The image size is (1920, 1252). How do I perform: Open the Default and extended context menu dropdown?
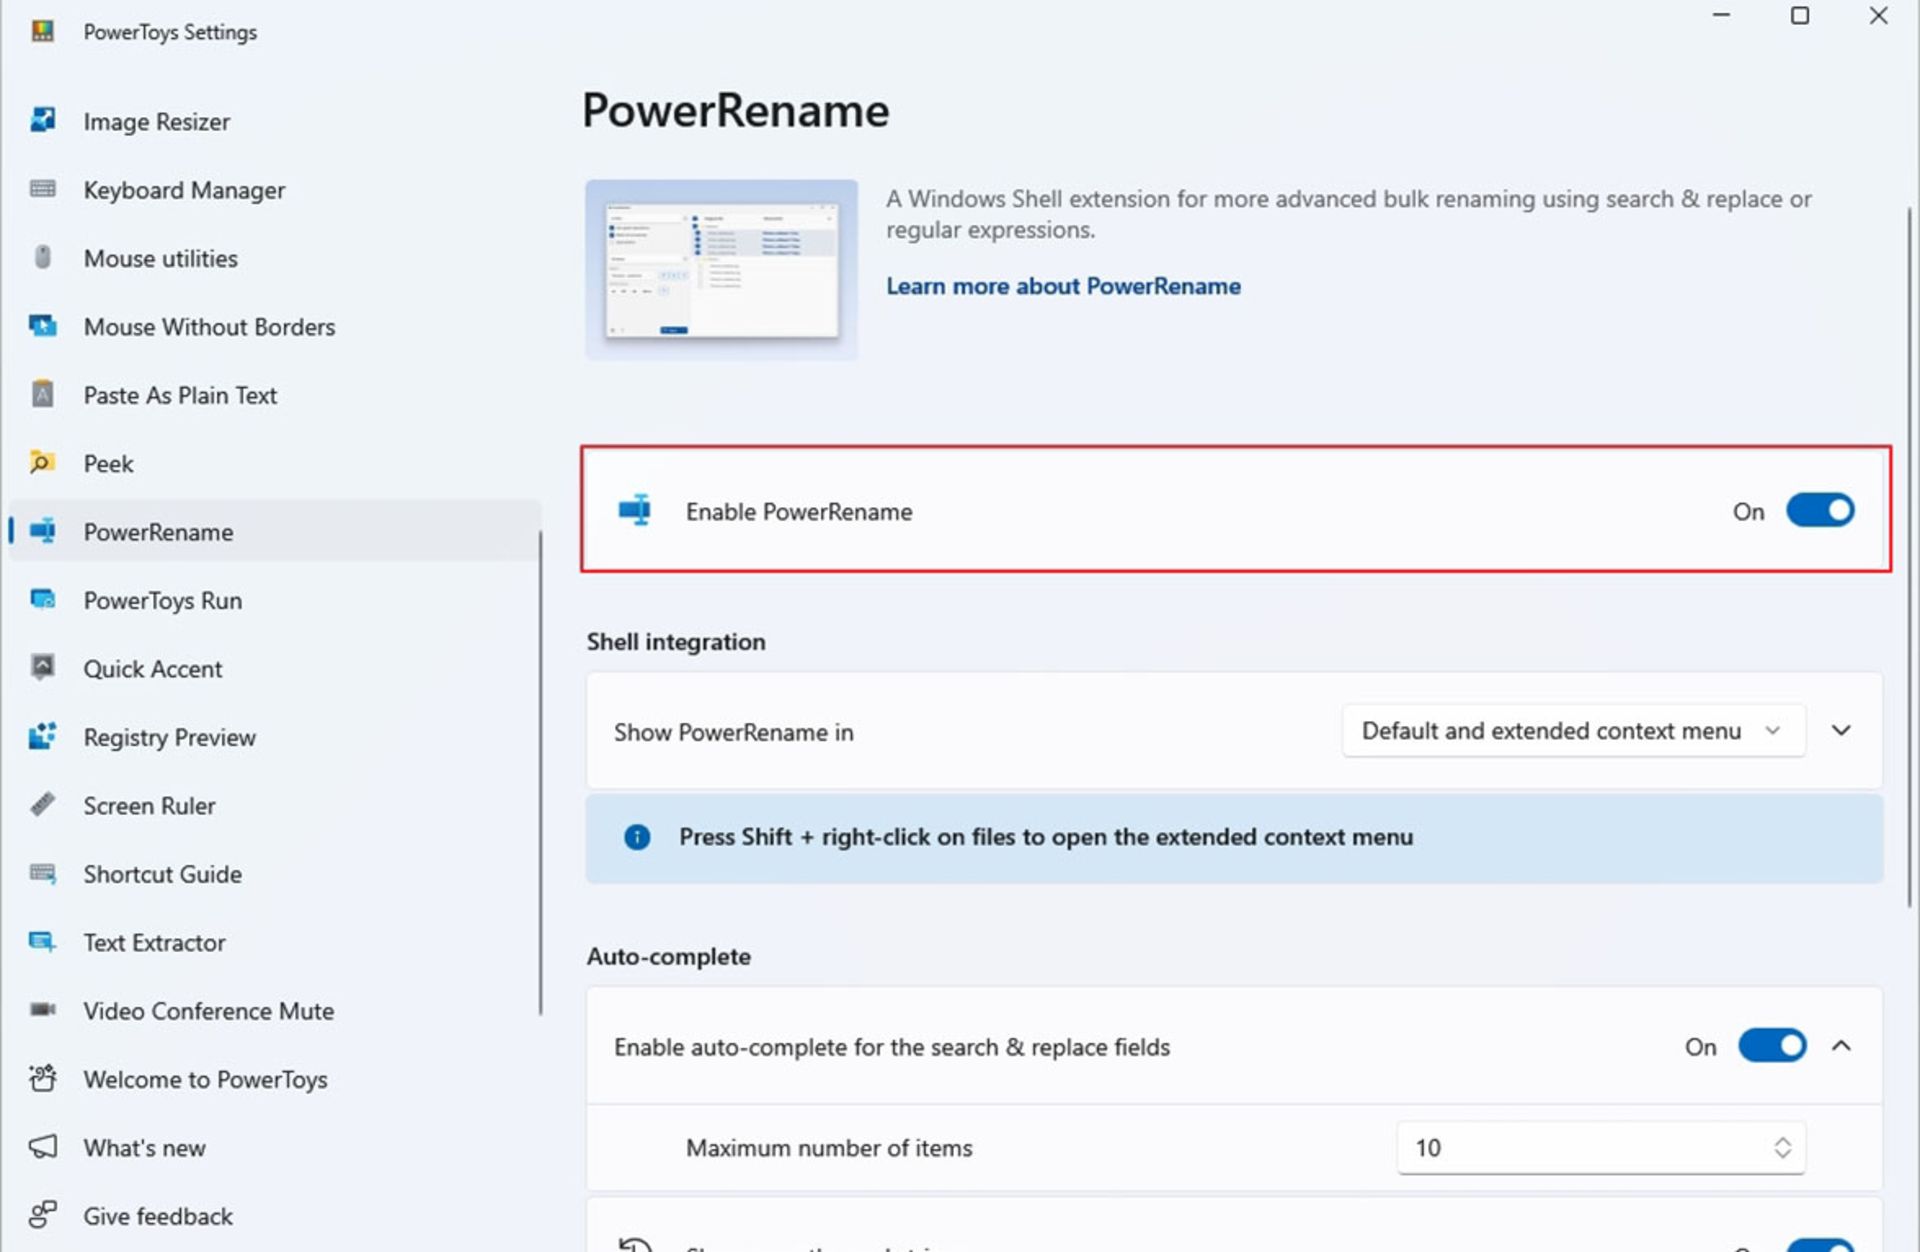point(1573,731)
